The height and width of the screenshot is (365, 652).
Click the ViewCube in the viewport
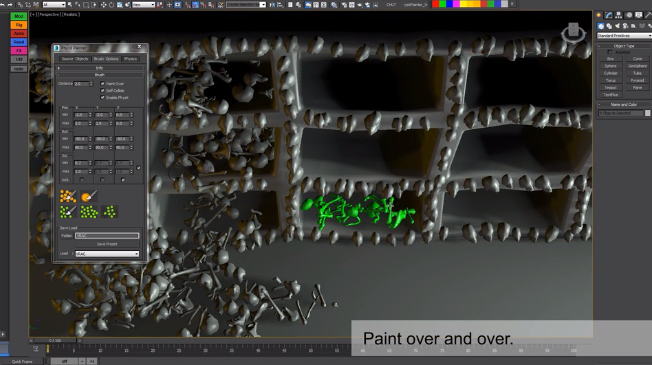(x=573, y=32)
